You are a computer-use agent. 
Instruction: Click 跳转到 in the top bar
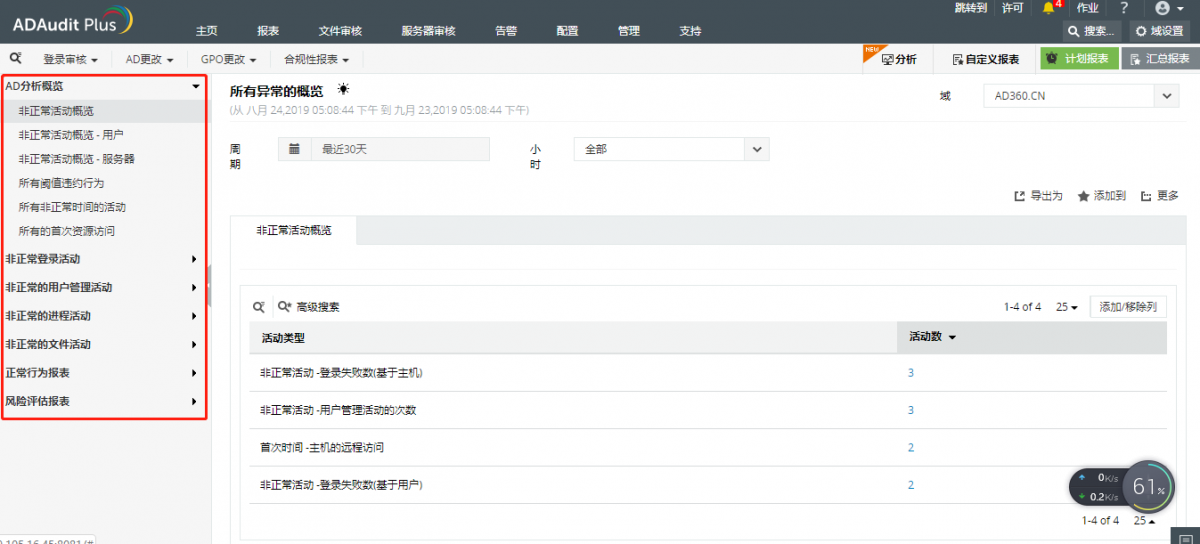[x=970, y=8]
